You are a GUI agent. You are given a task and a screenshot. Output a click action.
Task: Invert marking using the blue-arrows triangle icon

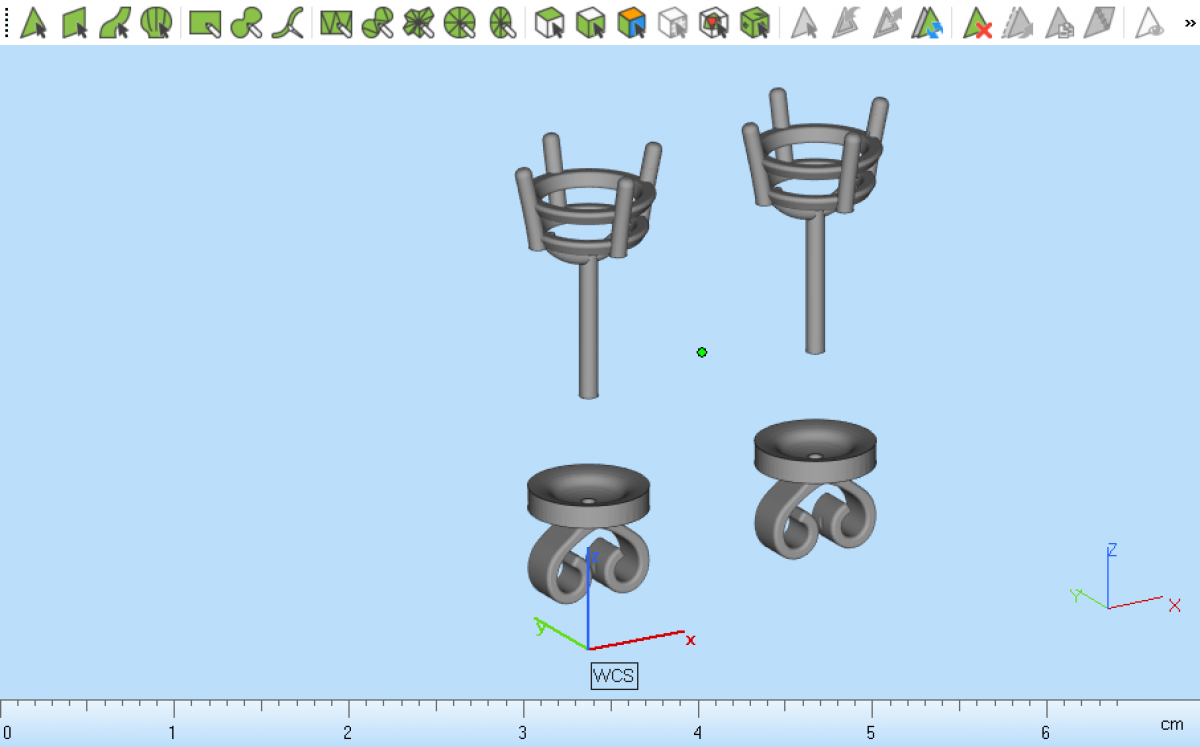(929, 22)
